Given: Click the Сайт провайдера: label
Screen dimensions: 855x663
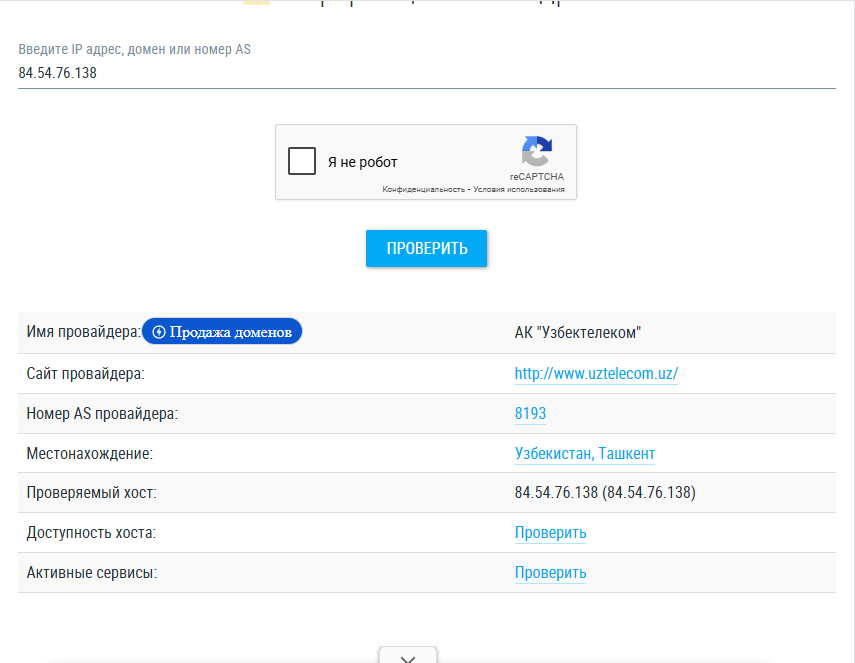Looking at the screenshot, I should [x=86, y=373].
